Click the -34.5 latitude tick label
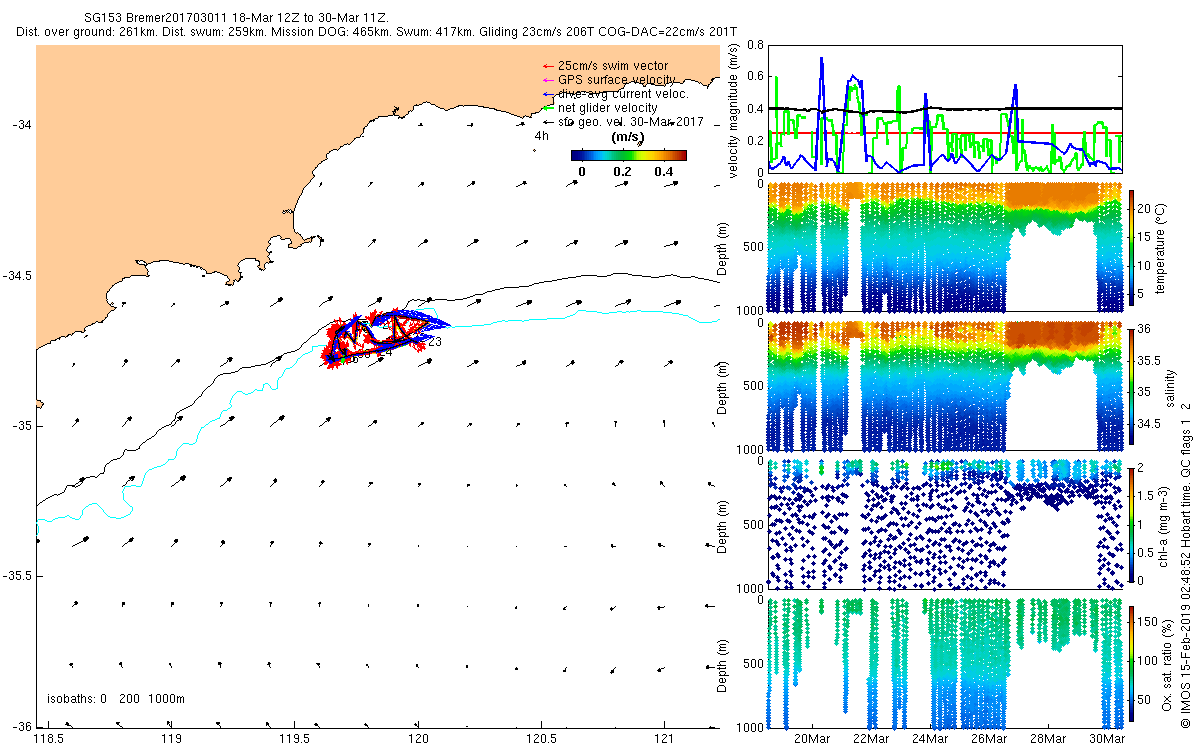 coord(17,275)
